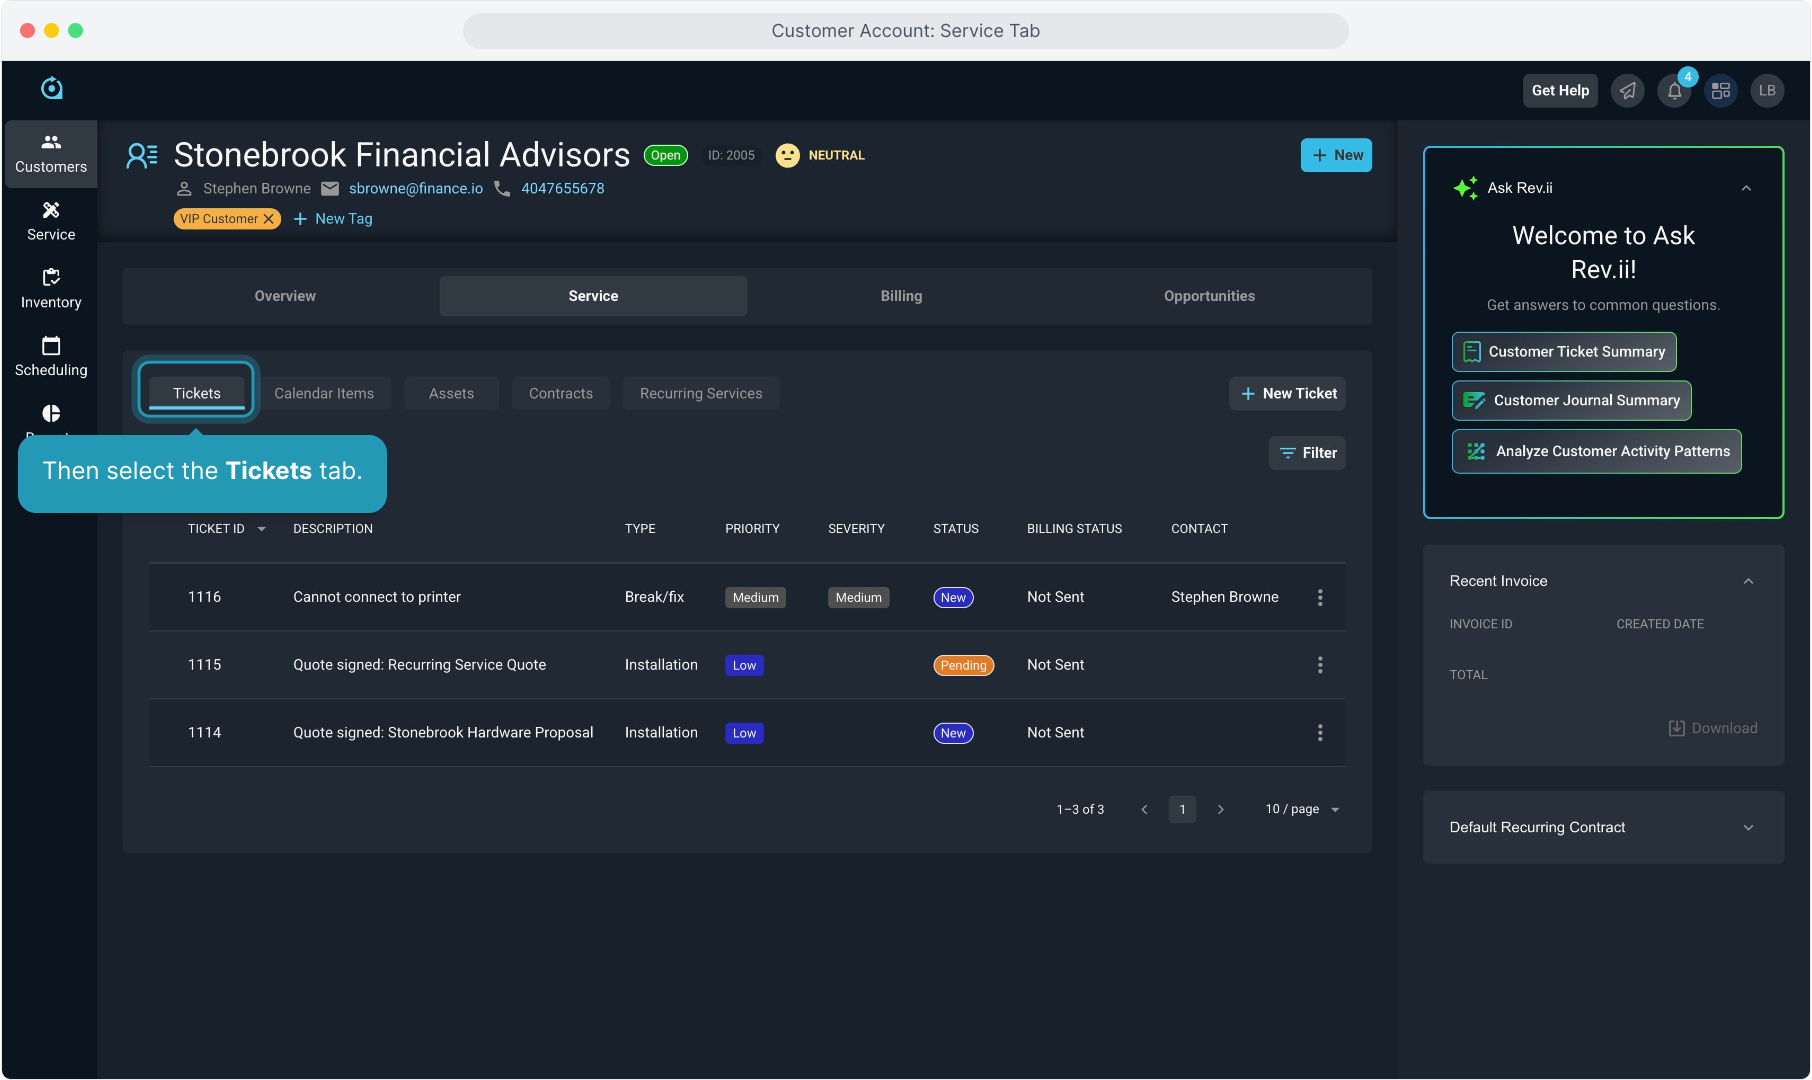Open the LB user avatar menu
The height and width of the screenshot is (1080, 1812).
(1767, 91)
